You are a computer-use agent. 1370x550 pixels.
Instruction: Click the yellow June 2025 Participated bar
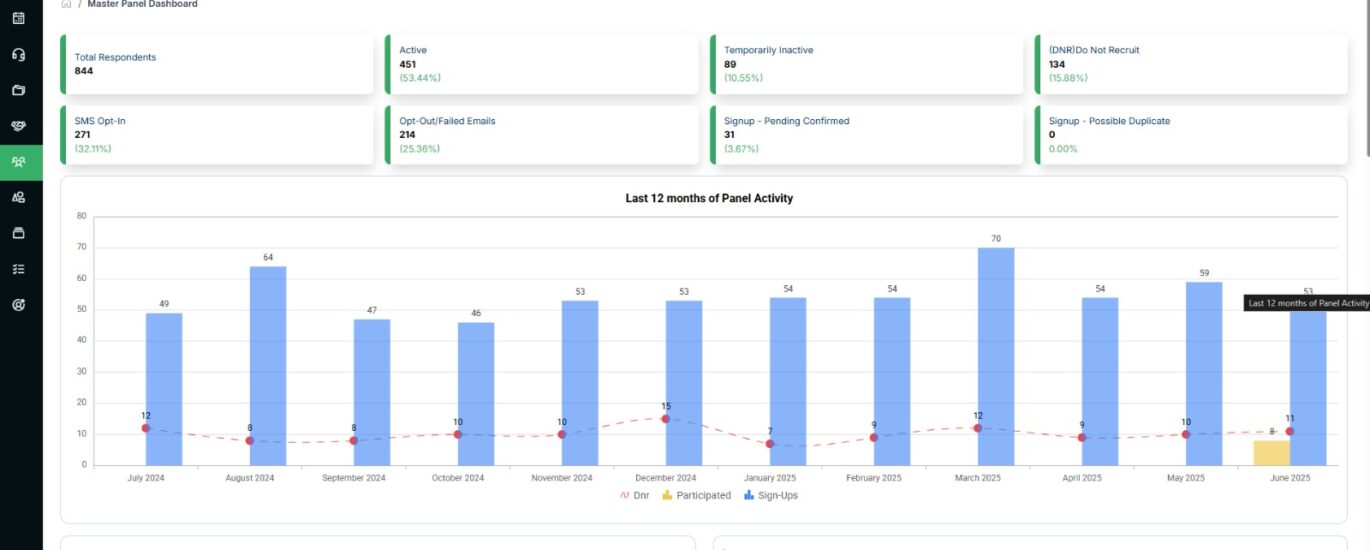(x=1271, y=453)
